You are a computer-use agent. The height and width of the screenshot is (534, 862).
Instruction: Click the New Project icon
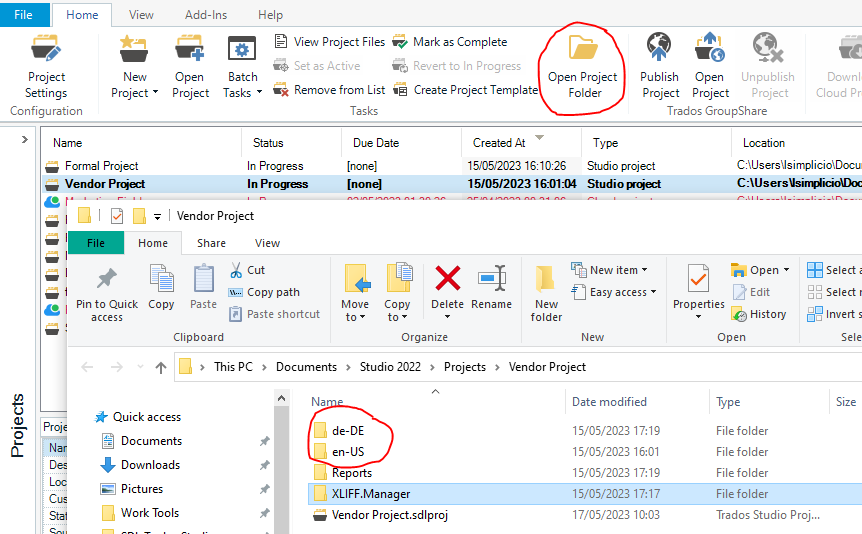click(x=134, y=49)
